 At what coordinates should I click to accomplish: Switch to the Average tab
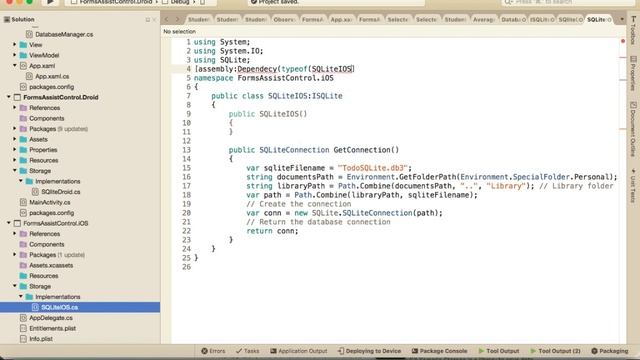484,20
